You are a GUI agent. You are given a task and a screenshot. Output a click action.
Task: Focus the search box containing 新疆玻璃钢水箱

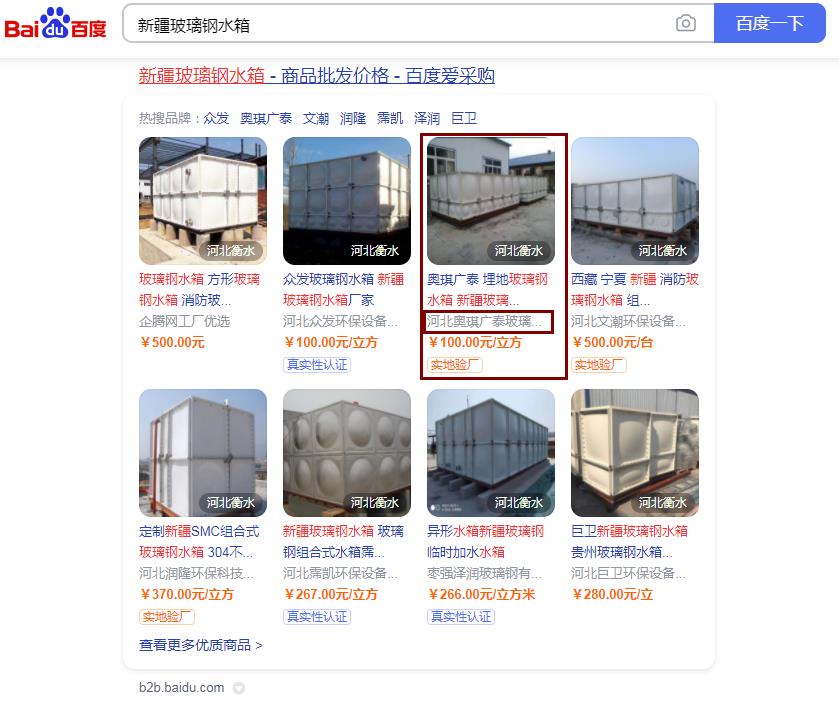point(399,24)
